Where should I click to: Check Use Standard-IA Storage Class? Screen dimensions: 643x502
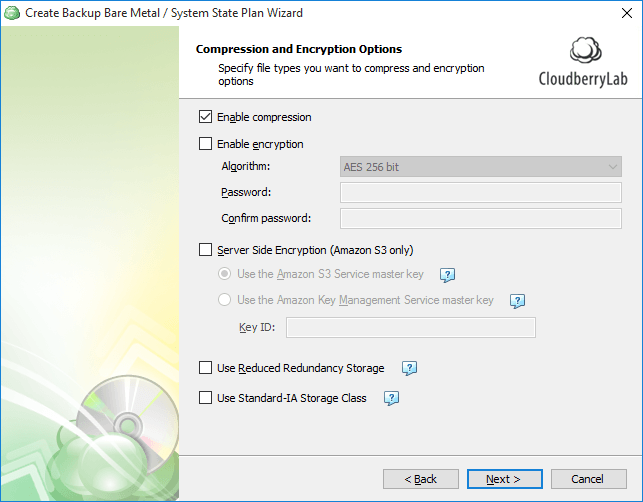[205, 398]
